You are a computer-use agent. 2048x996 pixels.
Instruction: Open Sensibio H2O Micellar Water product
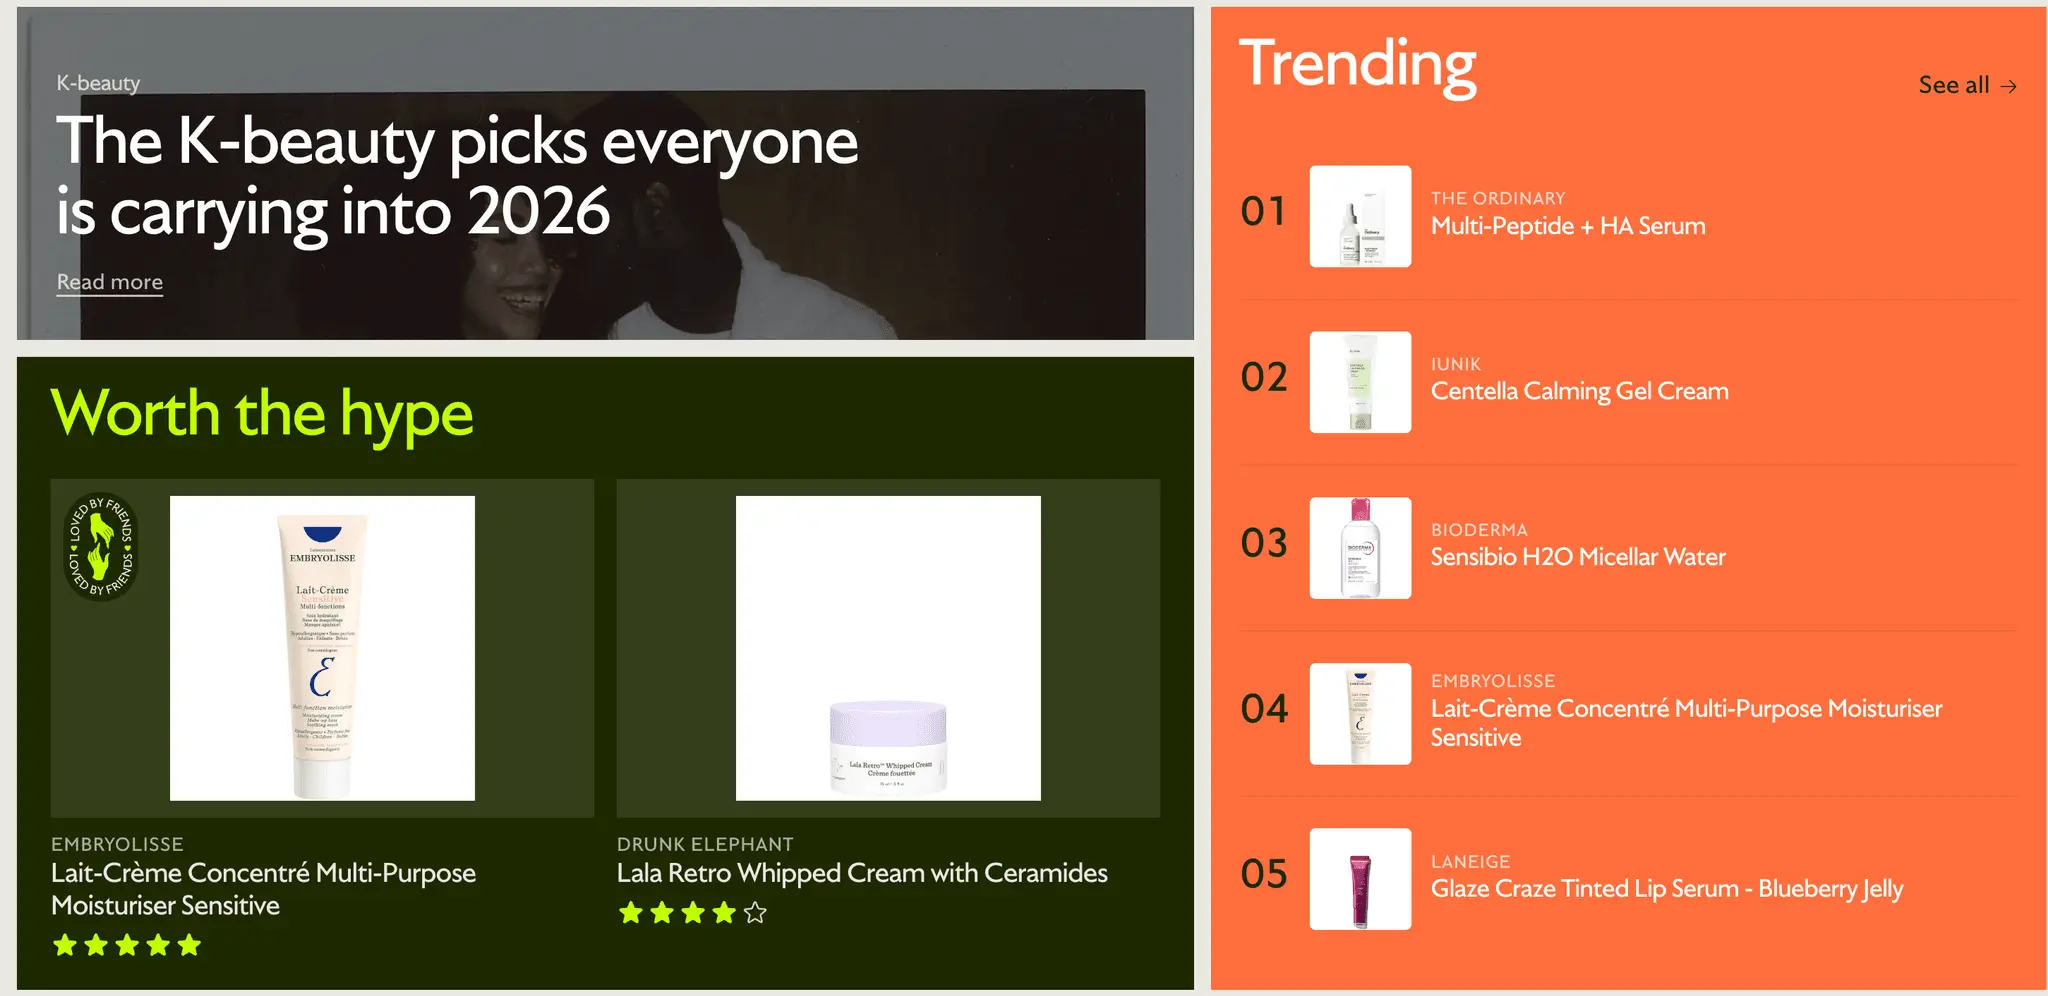click(x=1578, y=557)
